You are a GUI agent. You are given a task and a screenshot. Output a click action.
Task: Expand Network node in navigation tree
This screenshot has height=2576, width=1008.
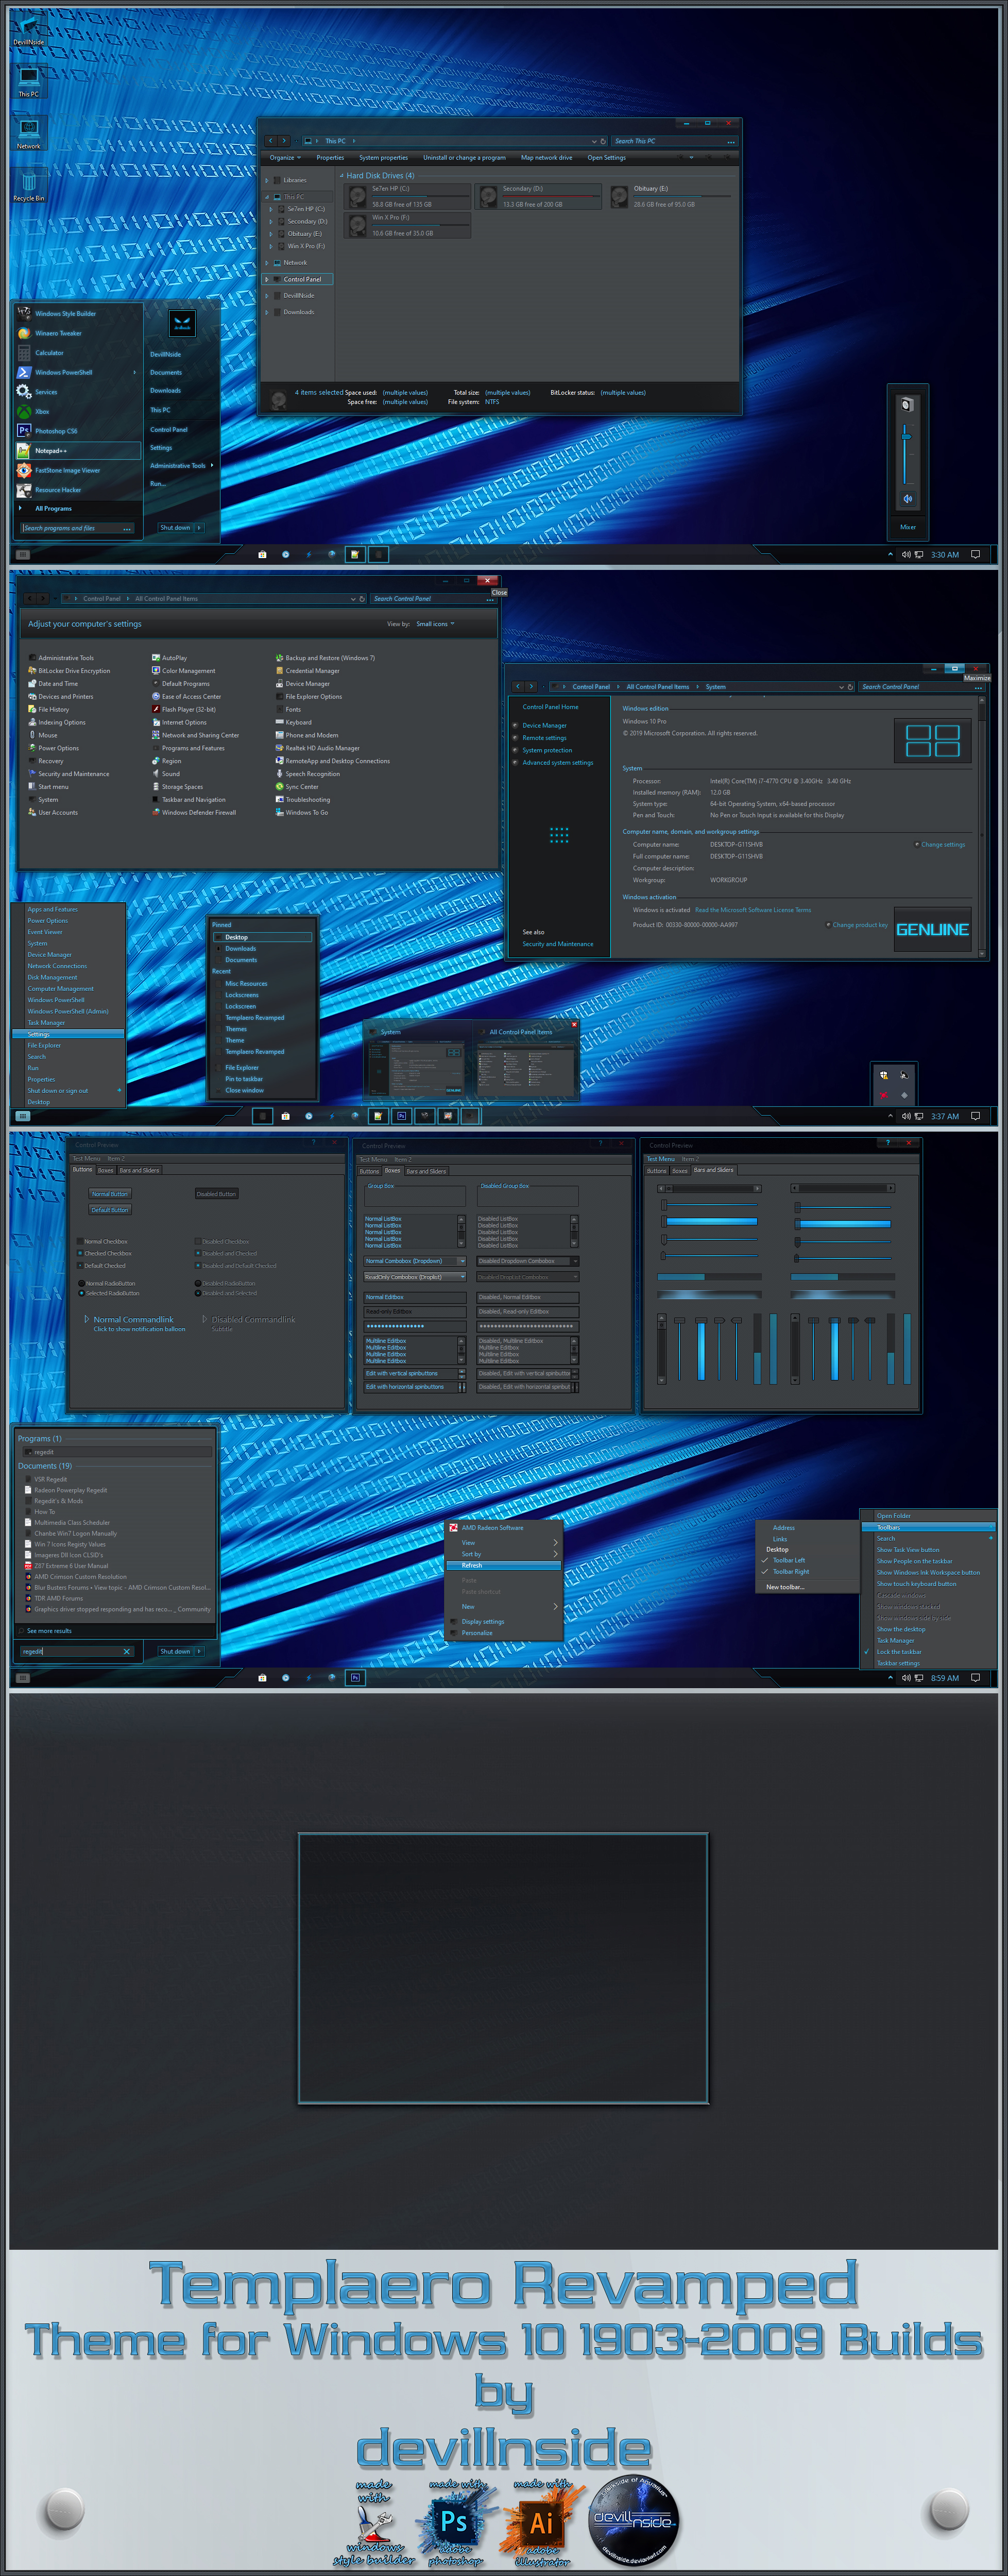pyautogui.click(x=267, y=262)
